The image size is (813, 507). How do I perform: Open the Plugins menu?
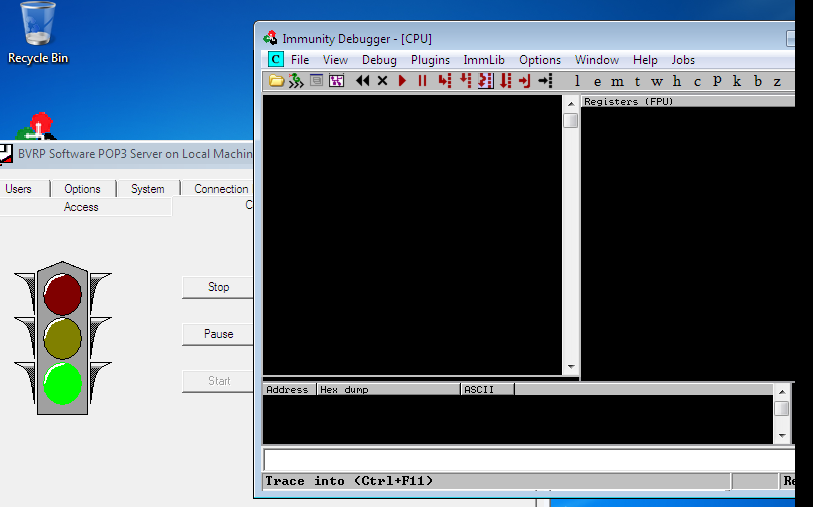click(x=430, y=60)
